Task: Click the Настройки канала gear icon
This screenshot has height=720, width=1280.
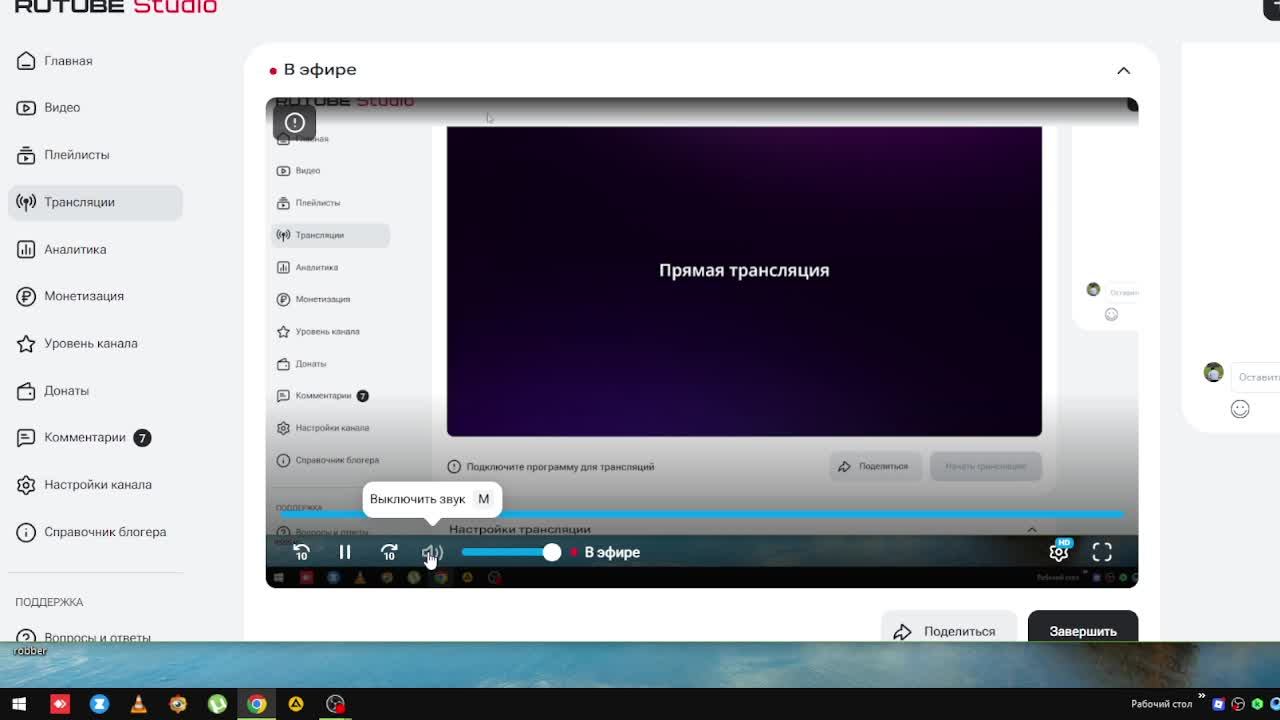Action: point(26,485)
